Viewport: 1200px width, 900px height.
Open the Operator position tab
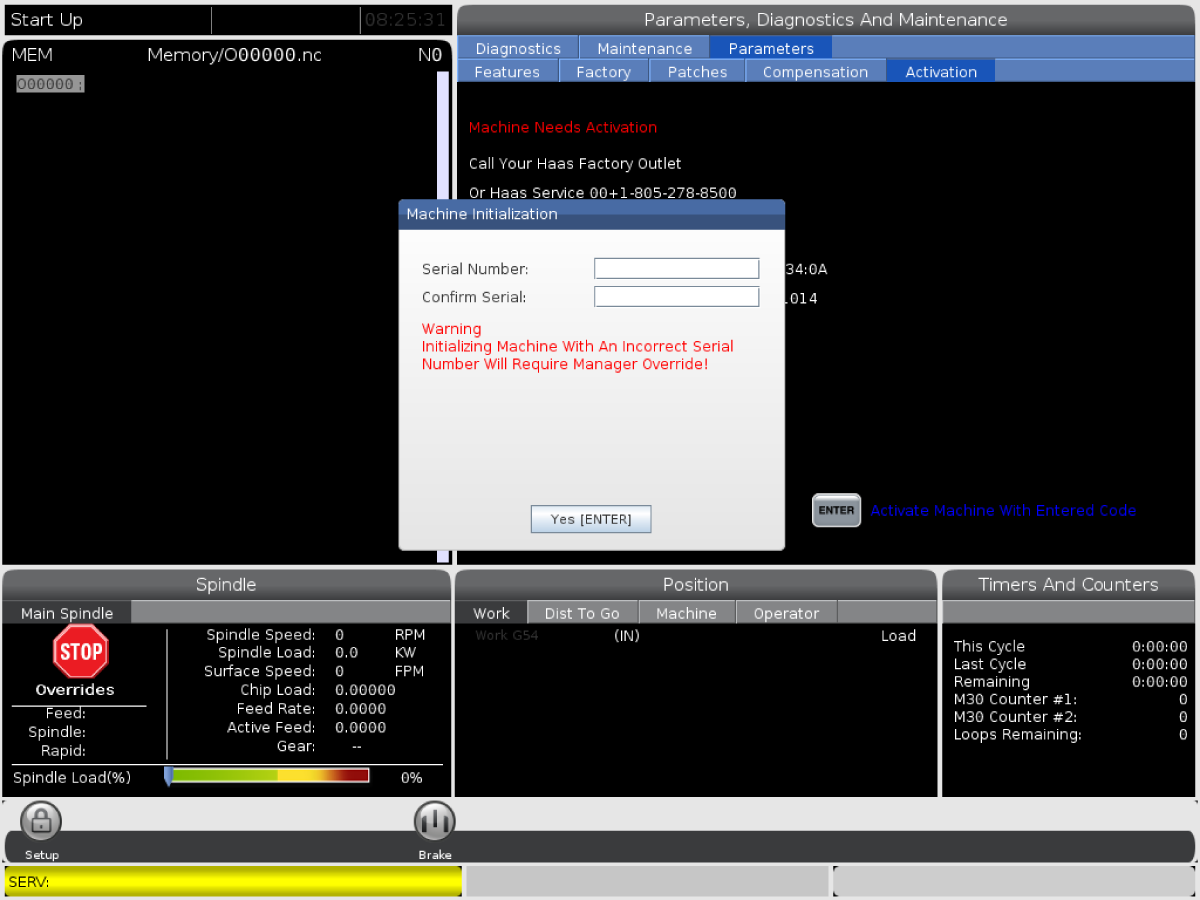(786, 613)
